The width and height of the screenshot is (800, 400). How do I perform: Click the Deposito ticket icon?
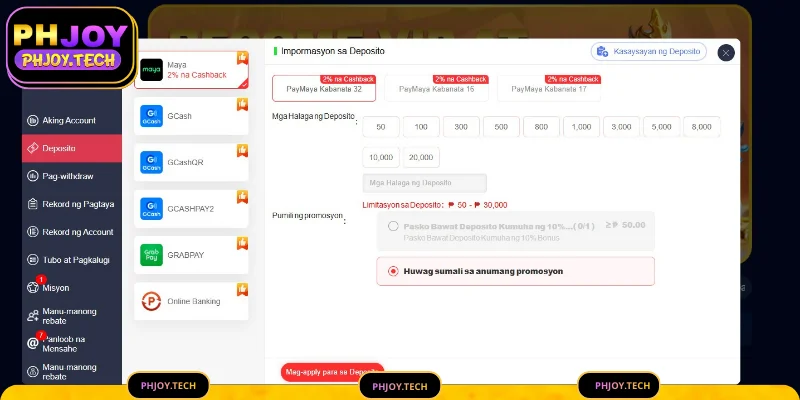(x=33, y=148)
